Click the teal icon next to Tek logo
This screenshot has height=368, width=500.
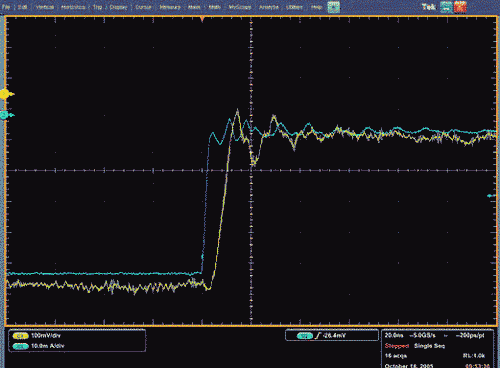click(446, 7)
